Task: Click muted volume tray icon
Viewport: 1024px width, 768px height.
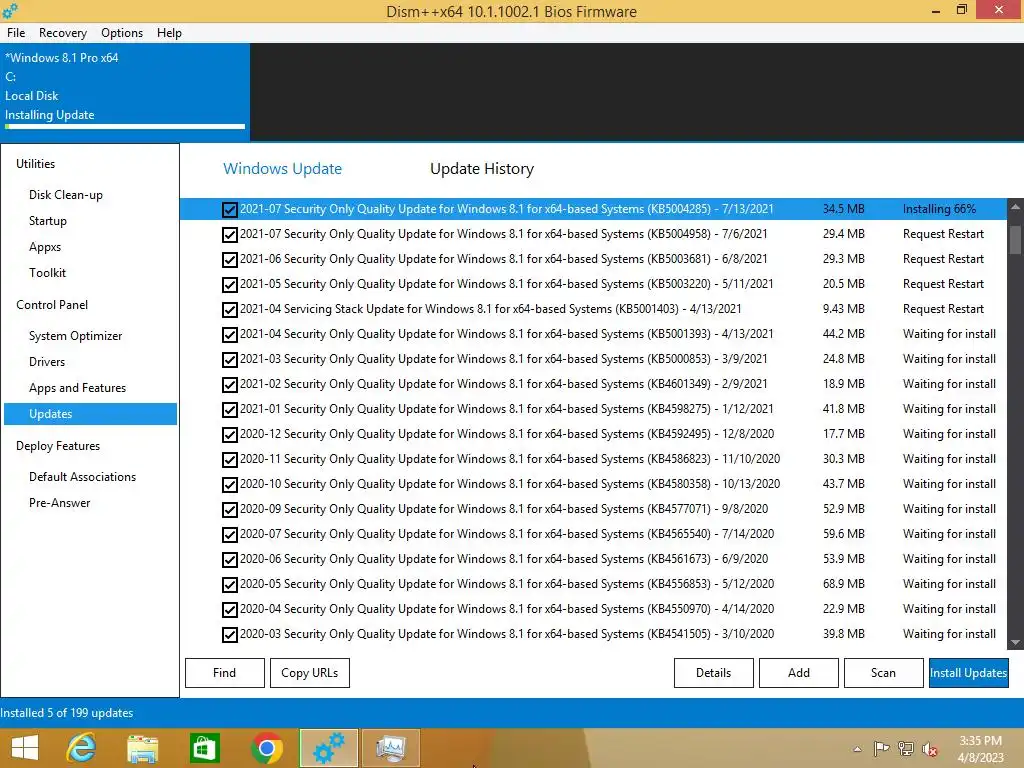Action: pos(930,749)
